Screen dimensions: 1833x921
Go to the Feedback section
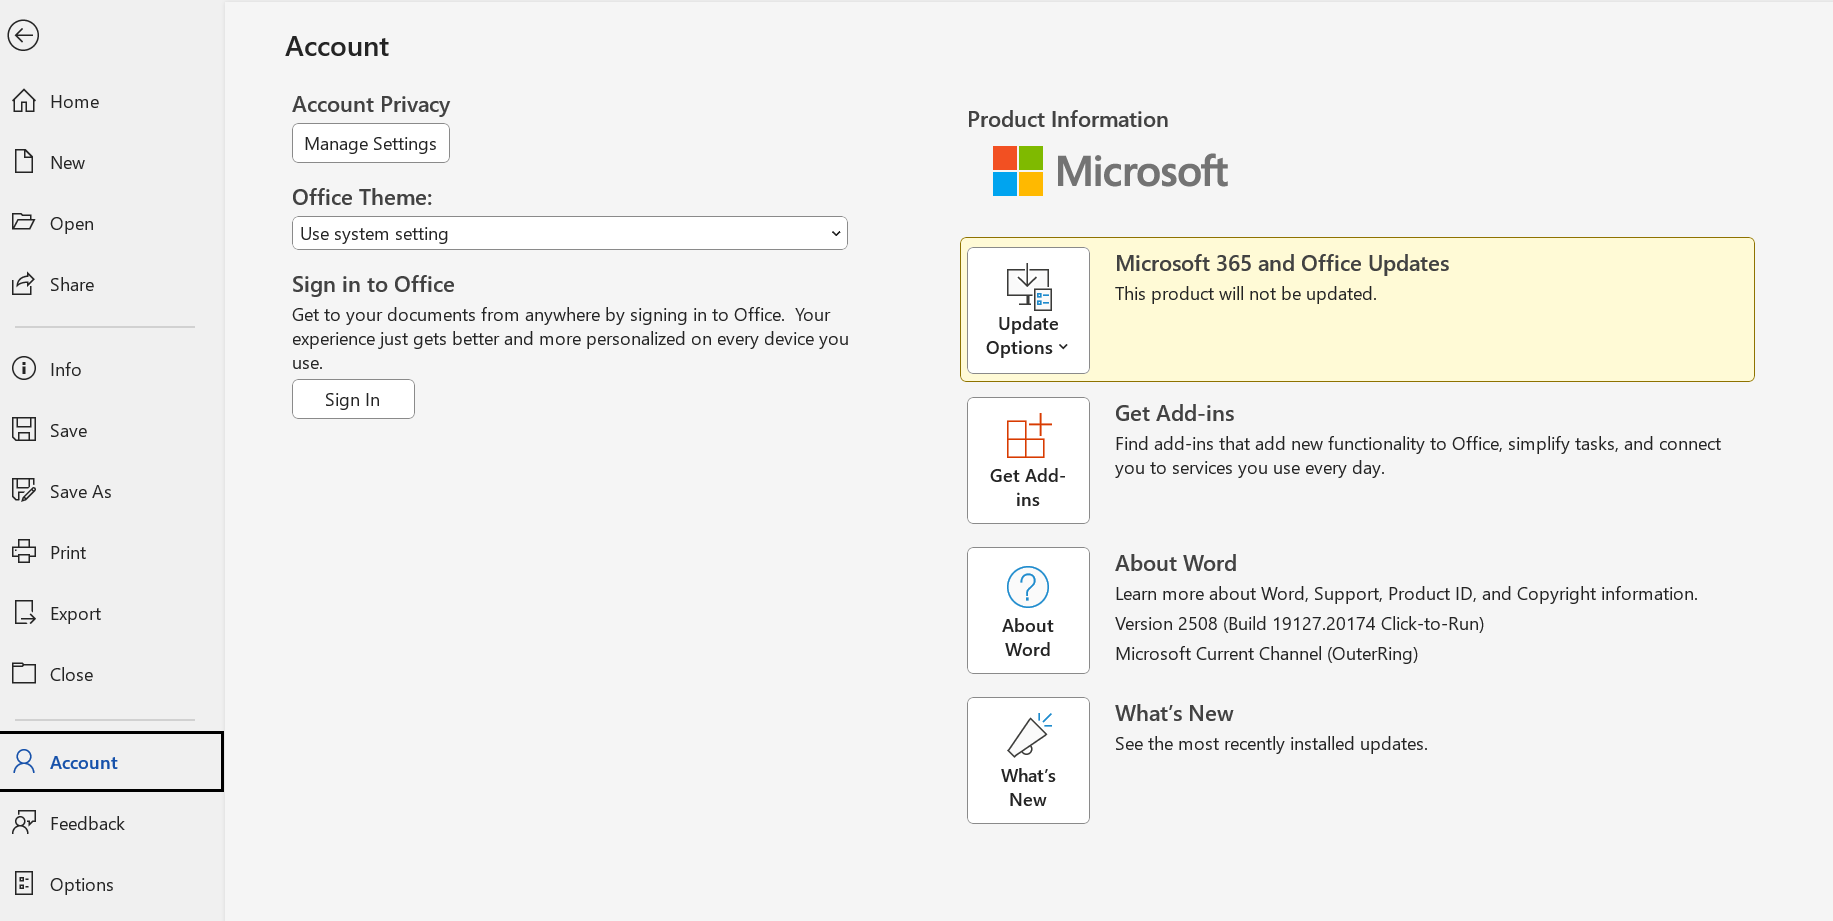24,822
